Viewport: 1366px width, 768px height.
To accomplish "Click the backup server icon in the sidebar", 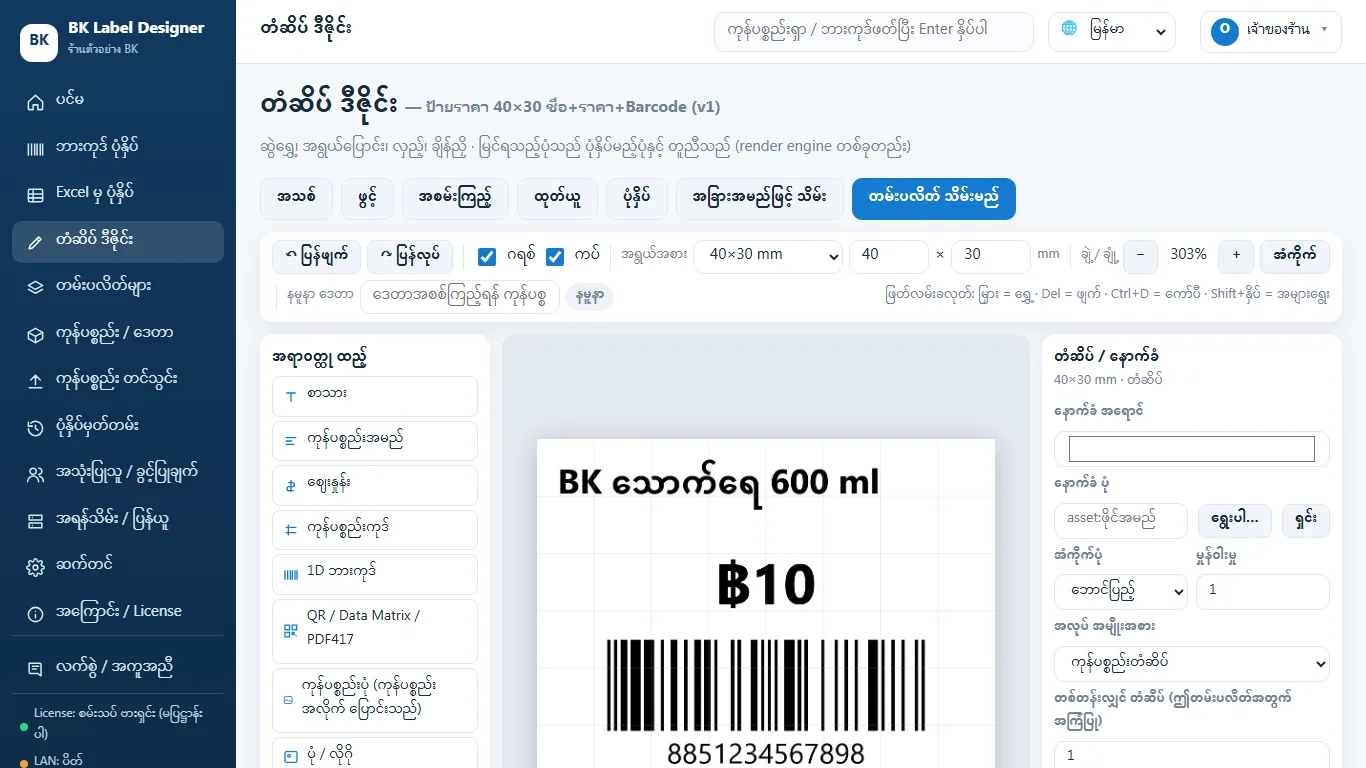I will click(x=36, y=521).
